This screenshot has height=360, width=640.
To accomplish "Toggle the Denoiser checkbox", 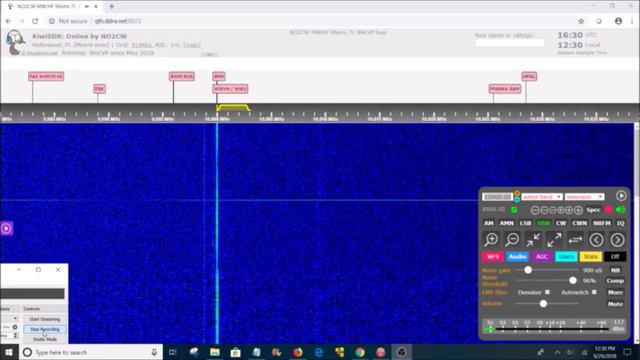I will click(547, 292).
